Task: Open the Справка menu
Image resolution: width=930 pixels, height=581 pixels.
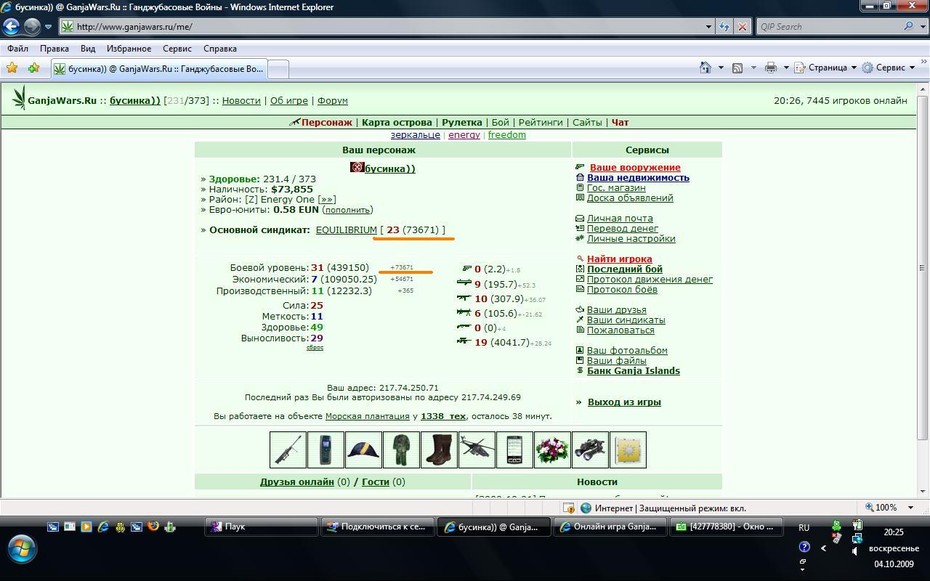Action: click(220, 49)
